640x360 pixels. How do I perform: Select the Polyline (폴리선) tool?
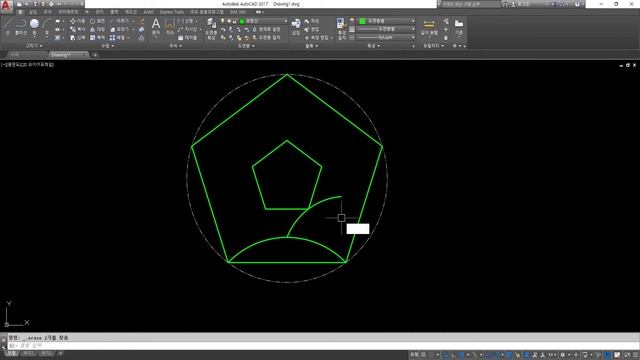click(x=20, y=26)
